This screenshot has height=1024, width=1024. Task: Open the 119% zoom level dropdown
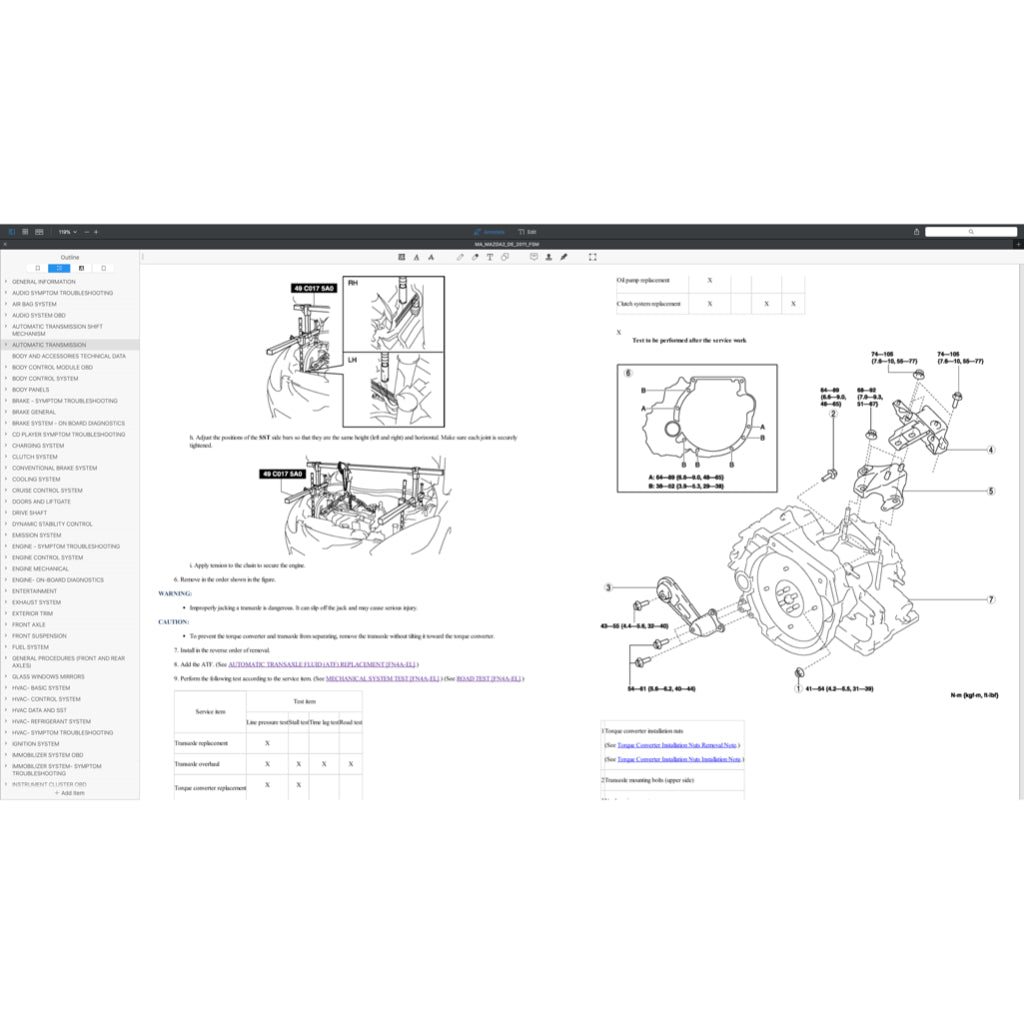(x=65, y=231)
